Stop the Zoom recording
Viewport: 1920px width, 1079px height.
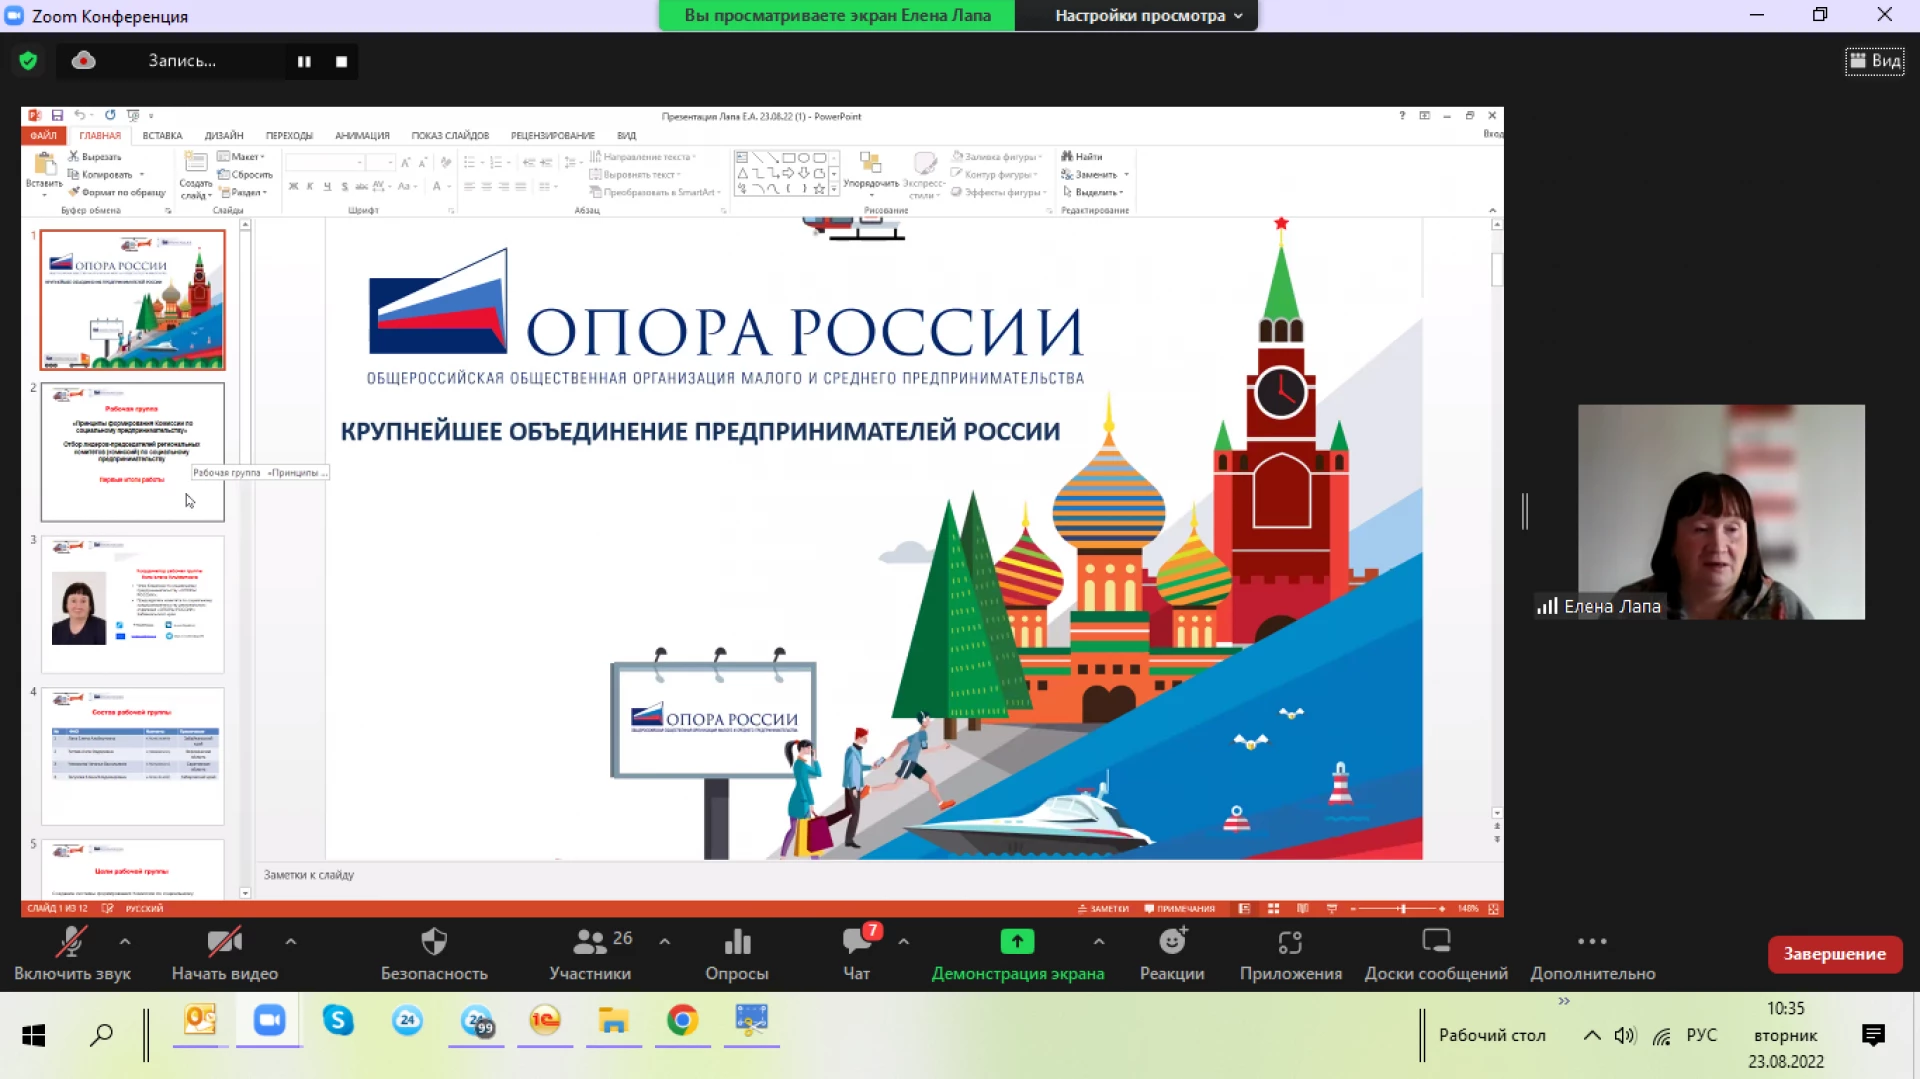point(341,61)
